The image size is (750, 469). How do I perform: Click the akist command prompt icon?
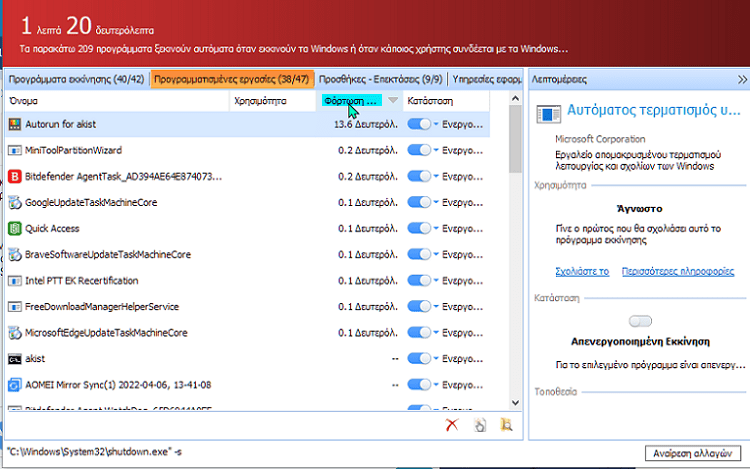[x=15, y=359]
